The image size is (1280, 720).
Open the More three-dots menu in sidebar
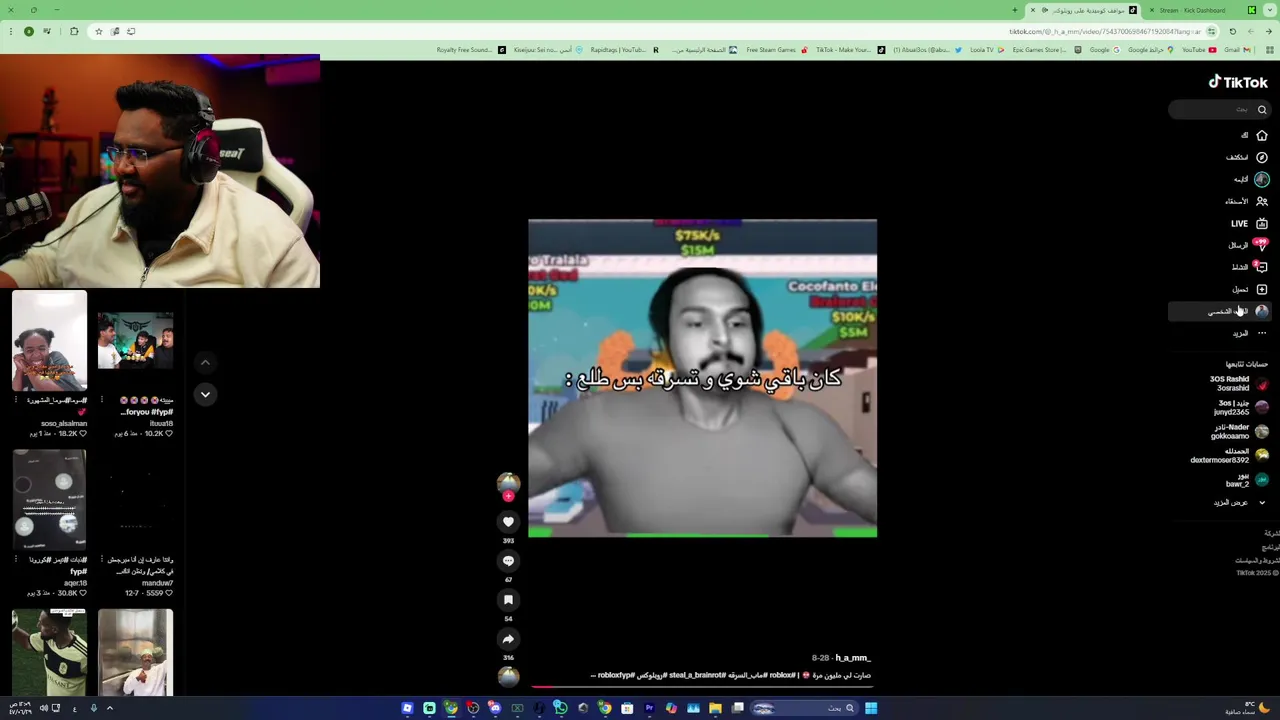[1262, 333]
